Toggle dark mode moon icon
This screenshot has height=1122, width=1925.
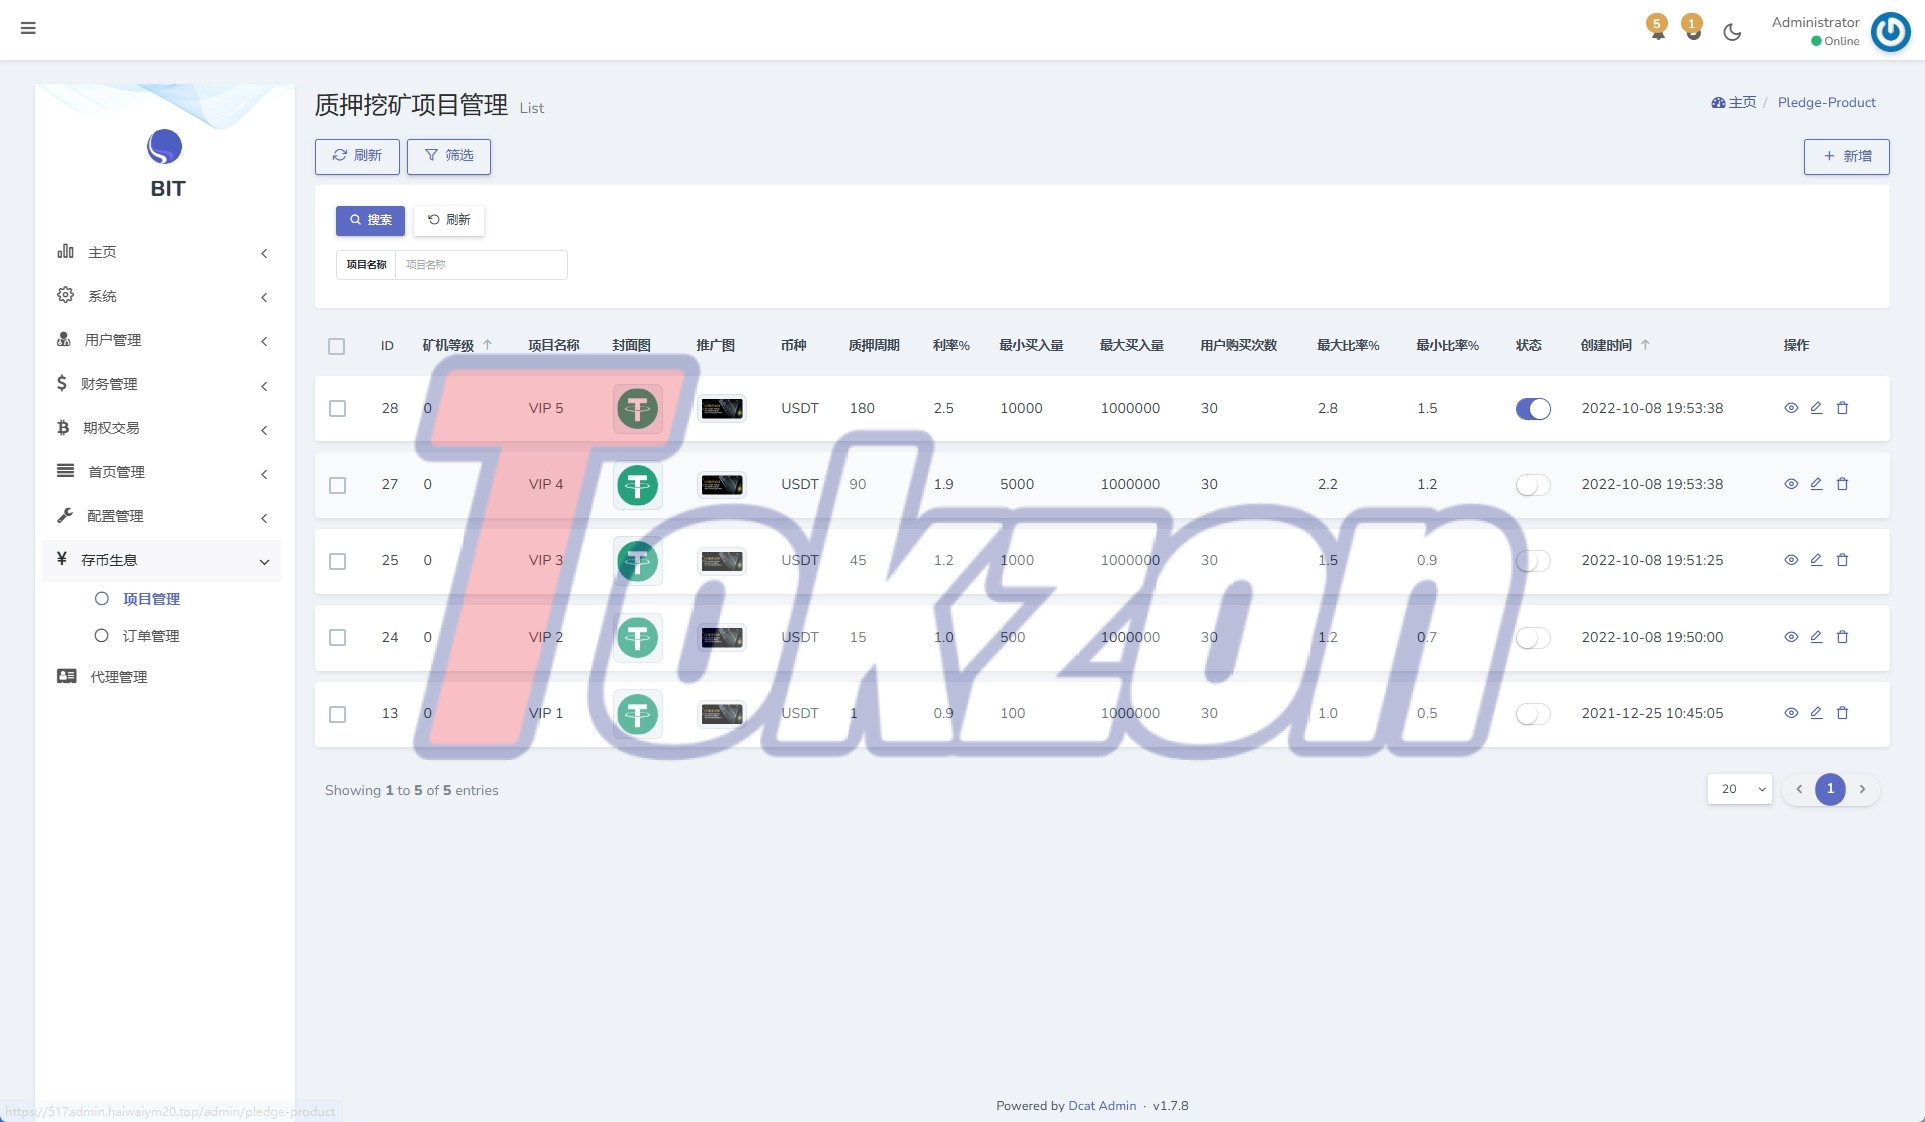click(1732, 32)
